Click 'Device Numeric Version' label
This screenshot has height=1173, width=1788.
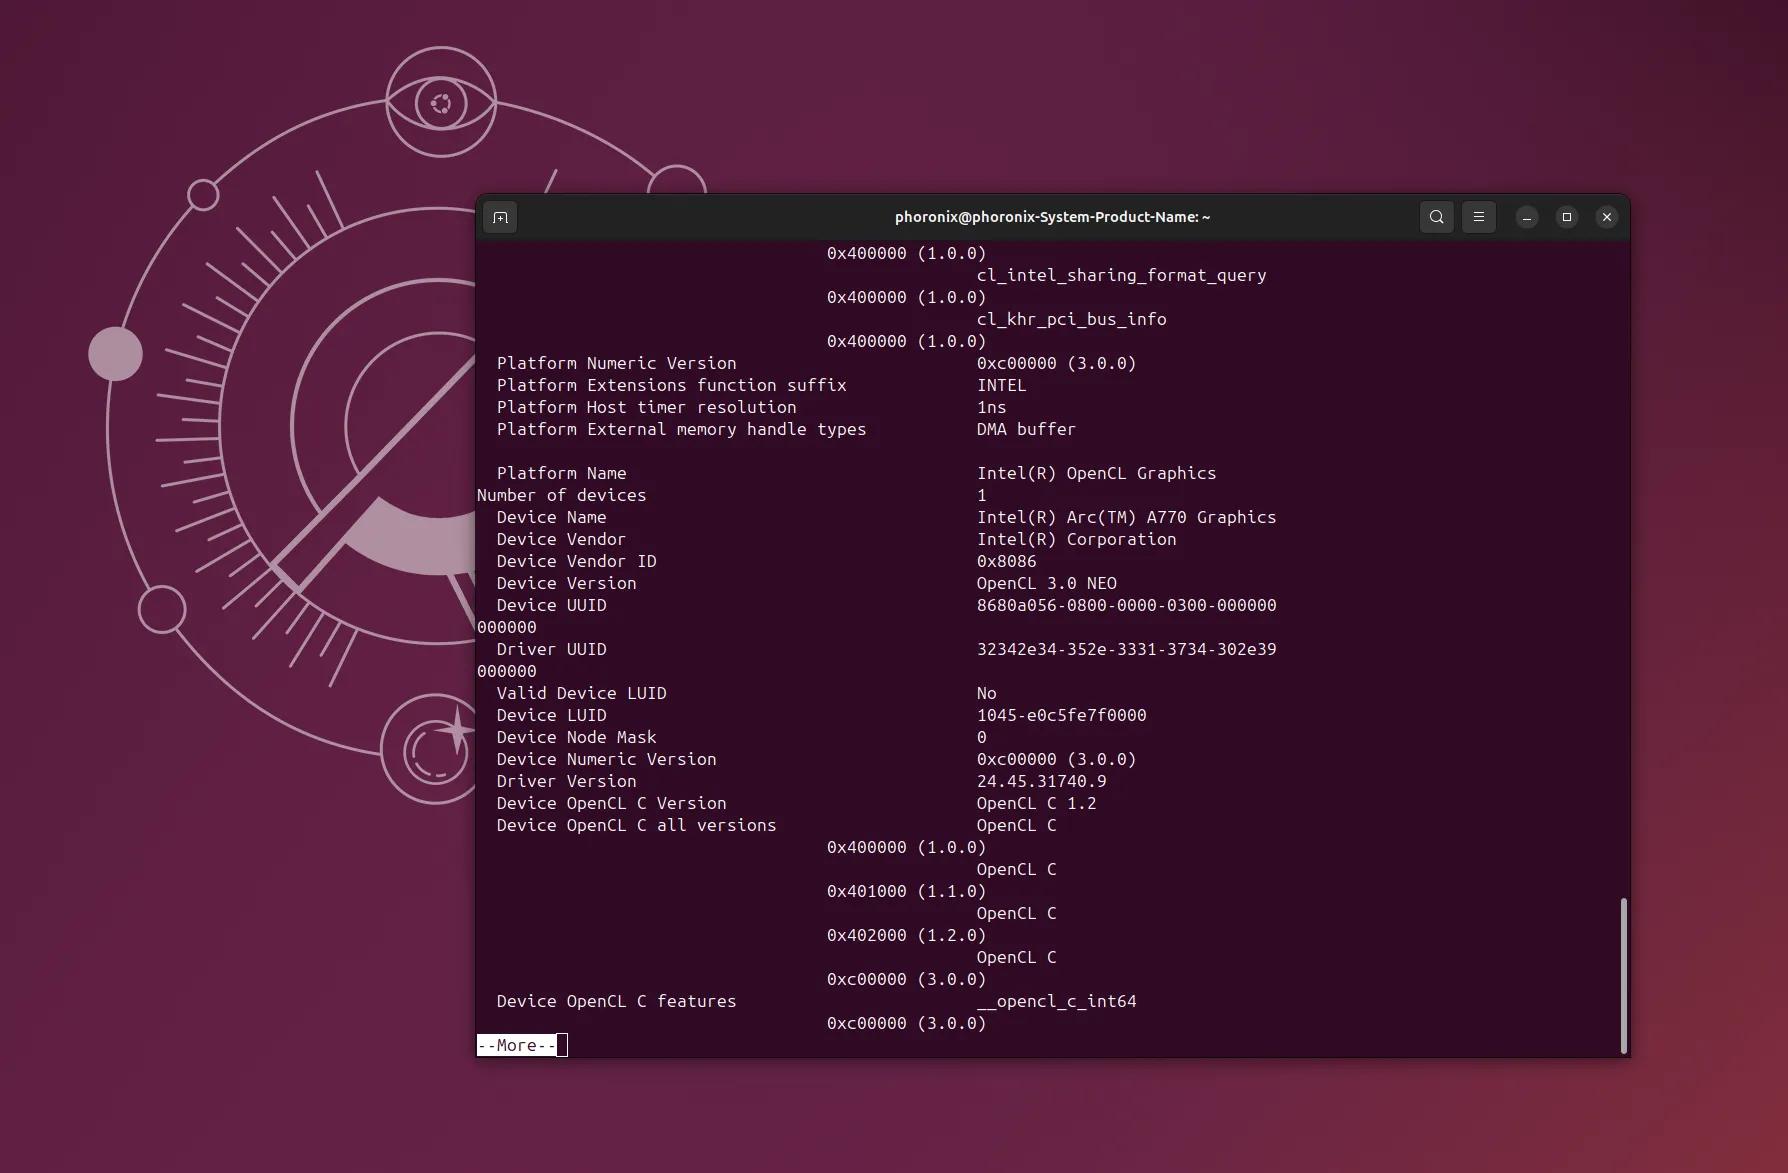[606, 759]
